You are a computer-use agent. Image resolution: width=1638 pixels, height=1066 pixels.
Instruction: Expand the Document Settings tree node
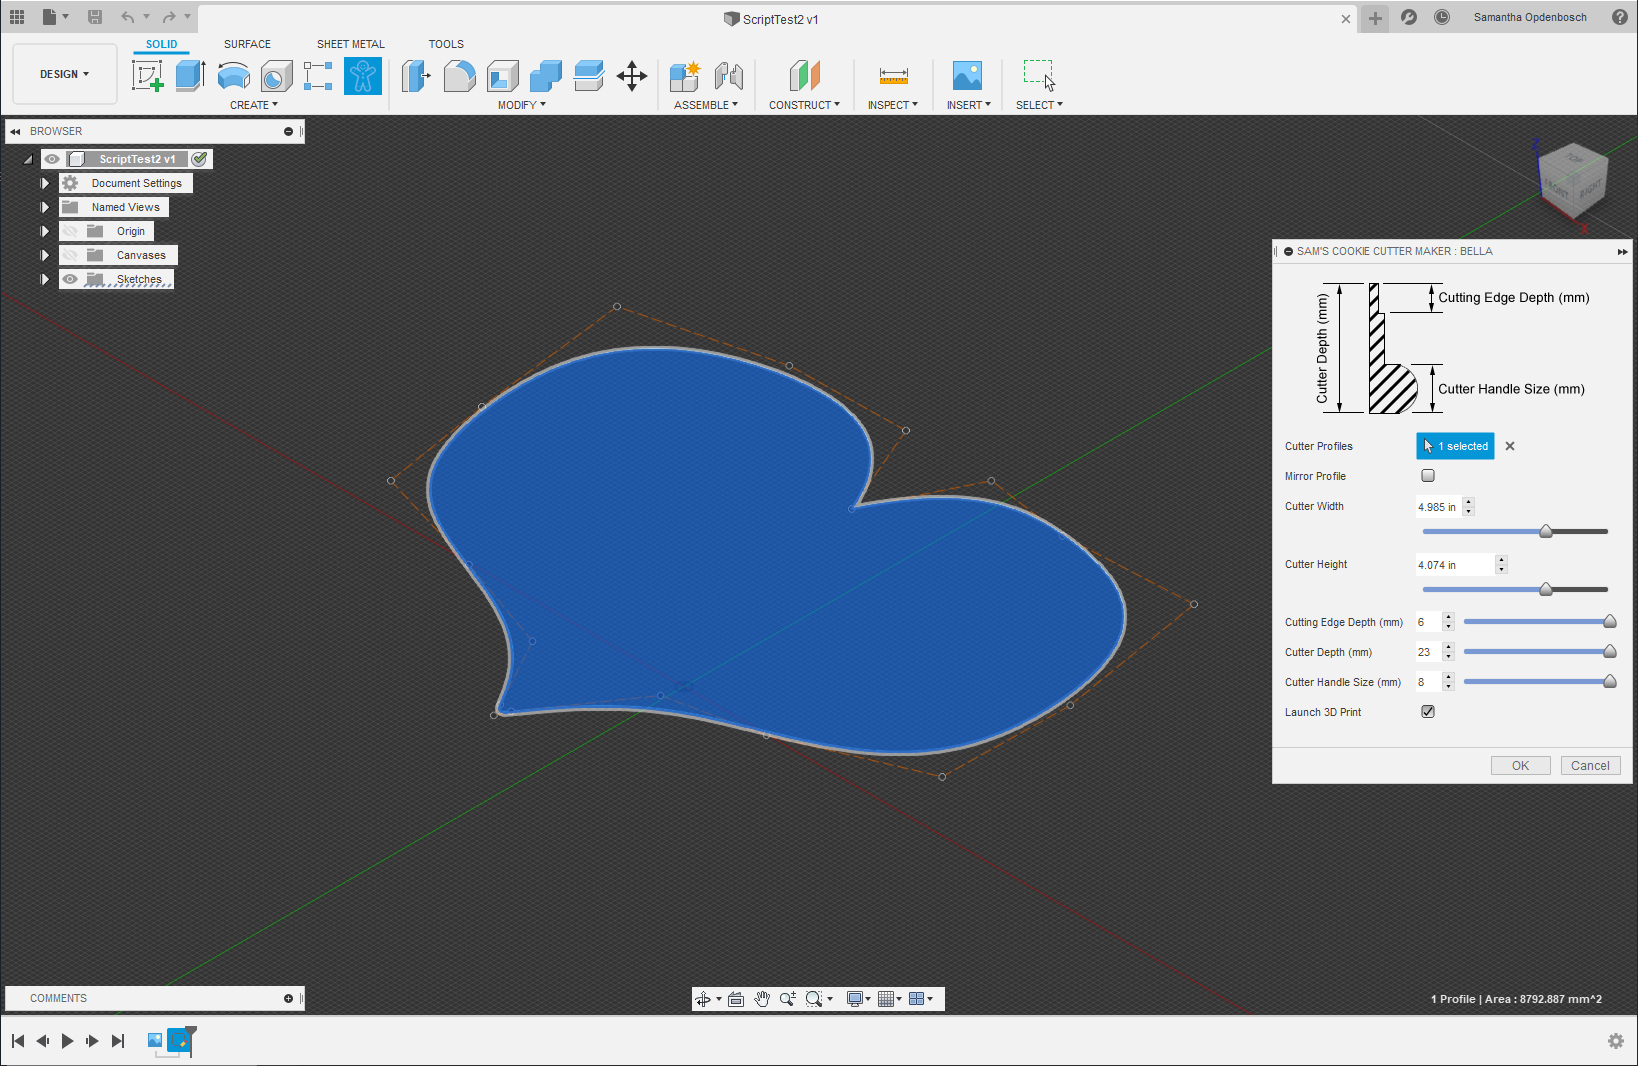44,183
